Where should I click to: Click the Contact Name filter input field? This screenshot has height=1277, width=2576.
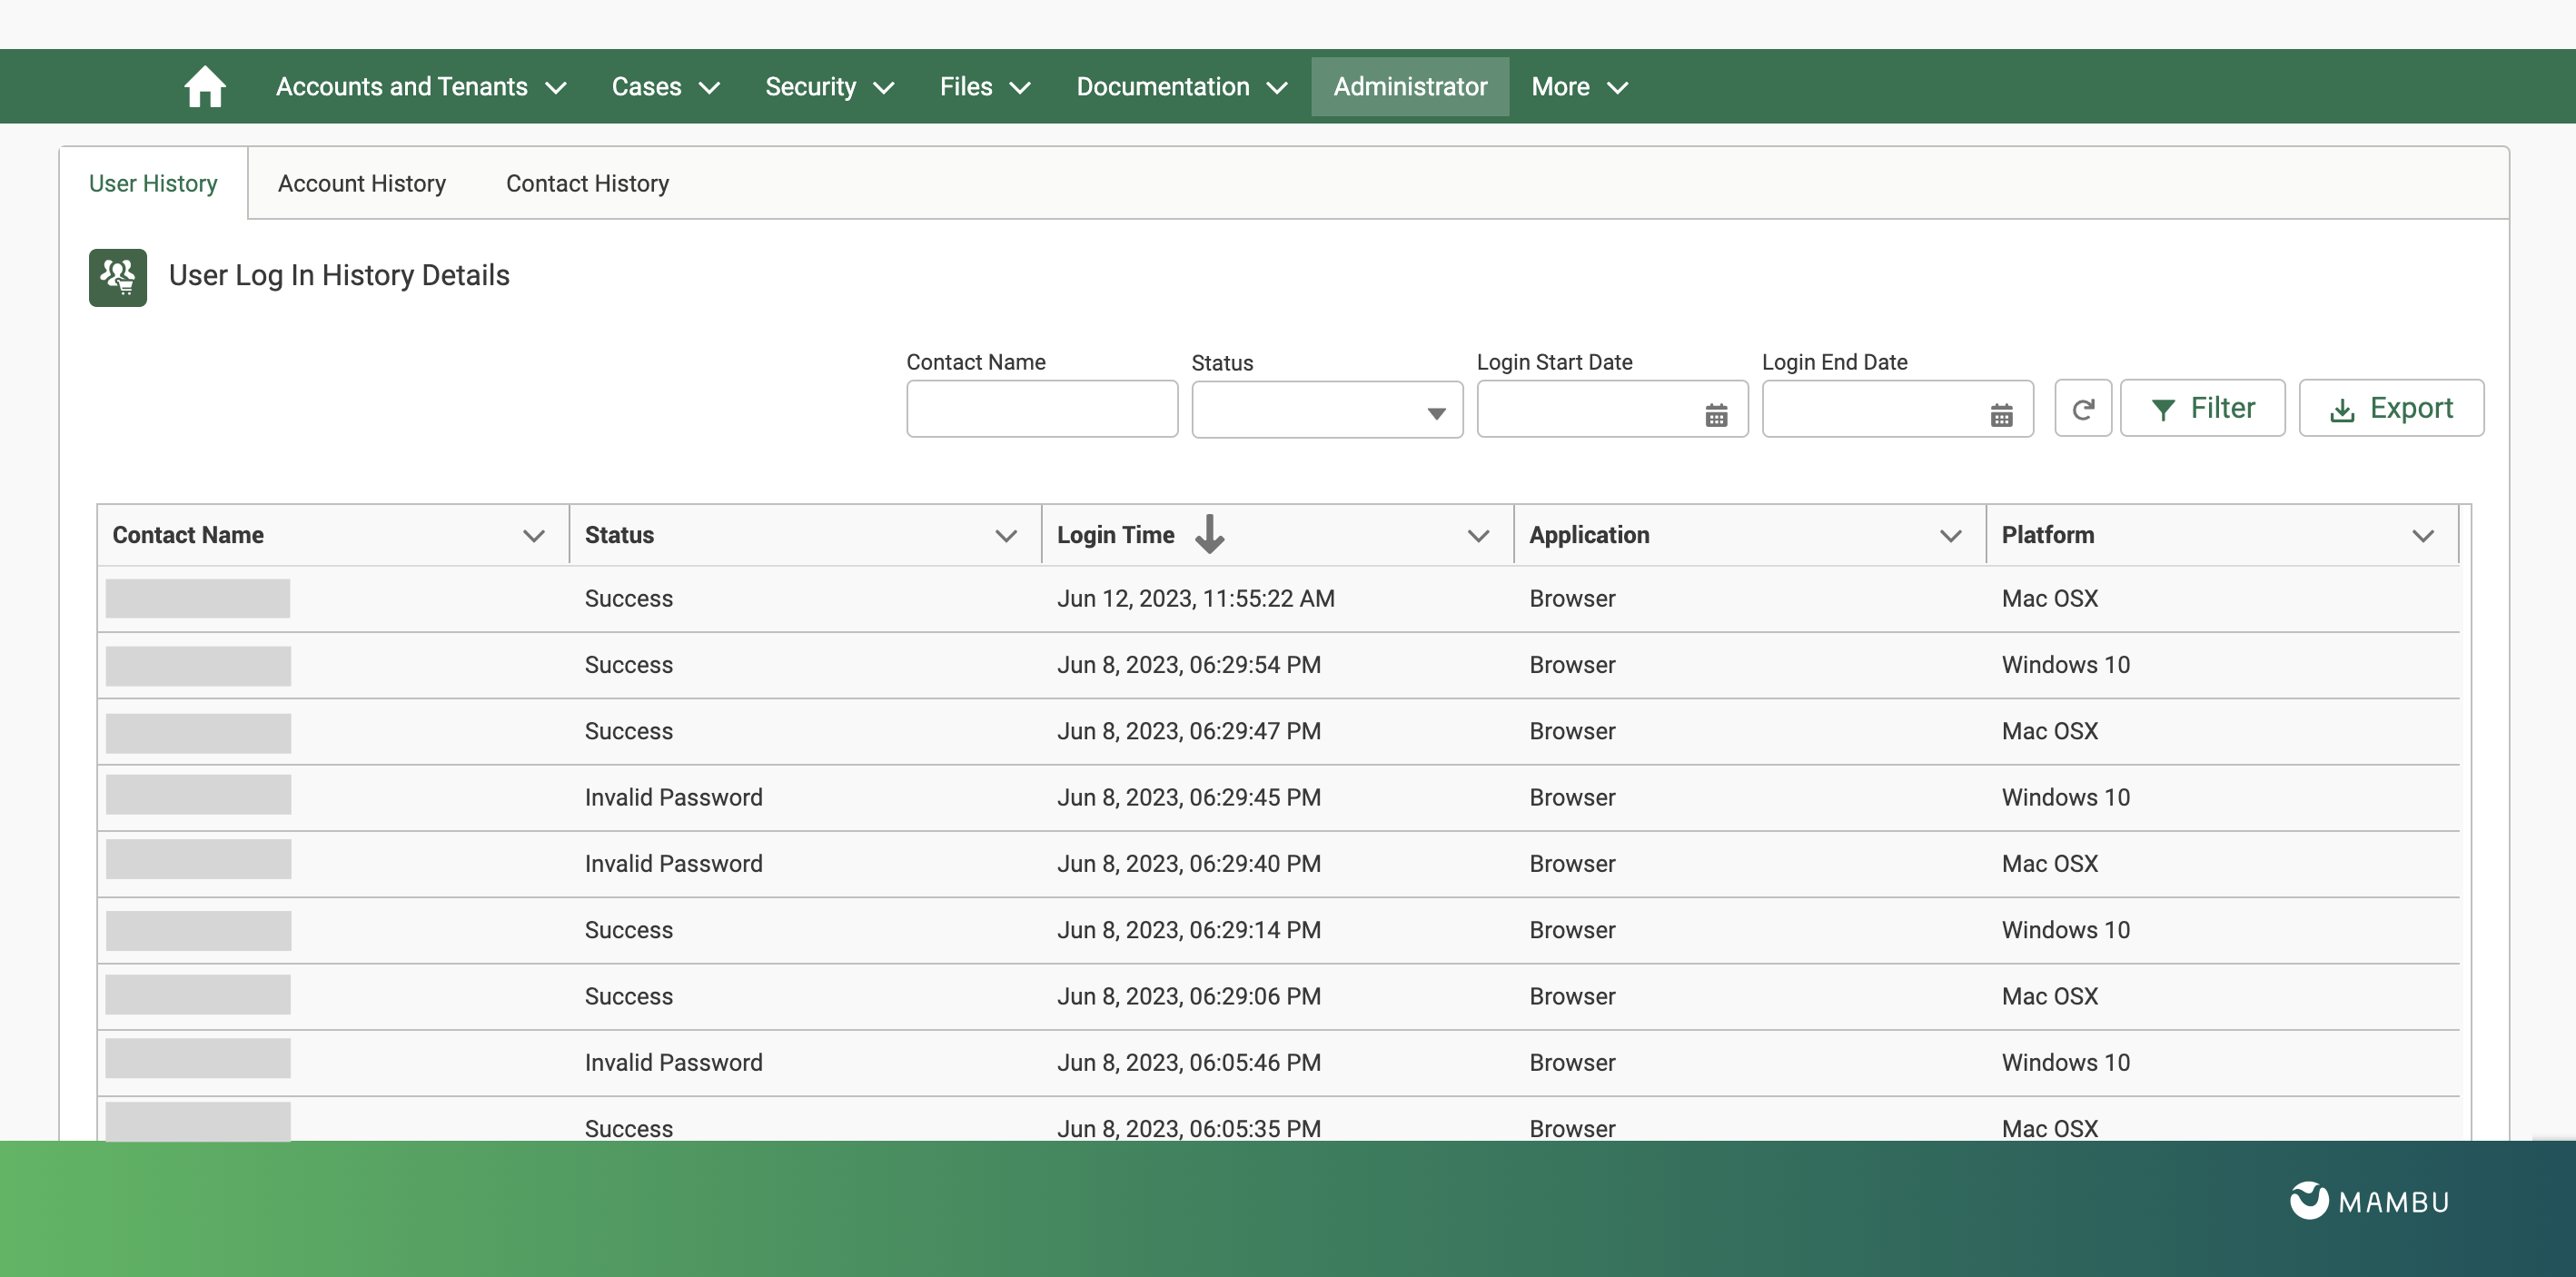tap(1041, 409)
